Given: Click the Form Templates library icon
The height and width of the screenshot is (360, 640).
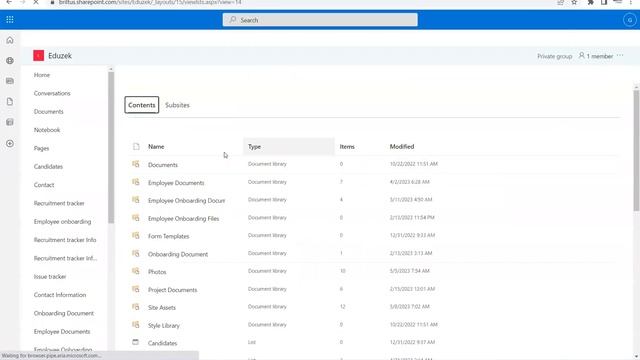Looking at the screenshot, I should click(136, 236).
